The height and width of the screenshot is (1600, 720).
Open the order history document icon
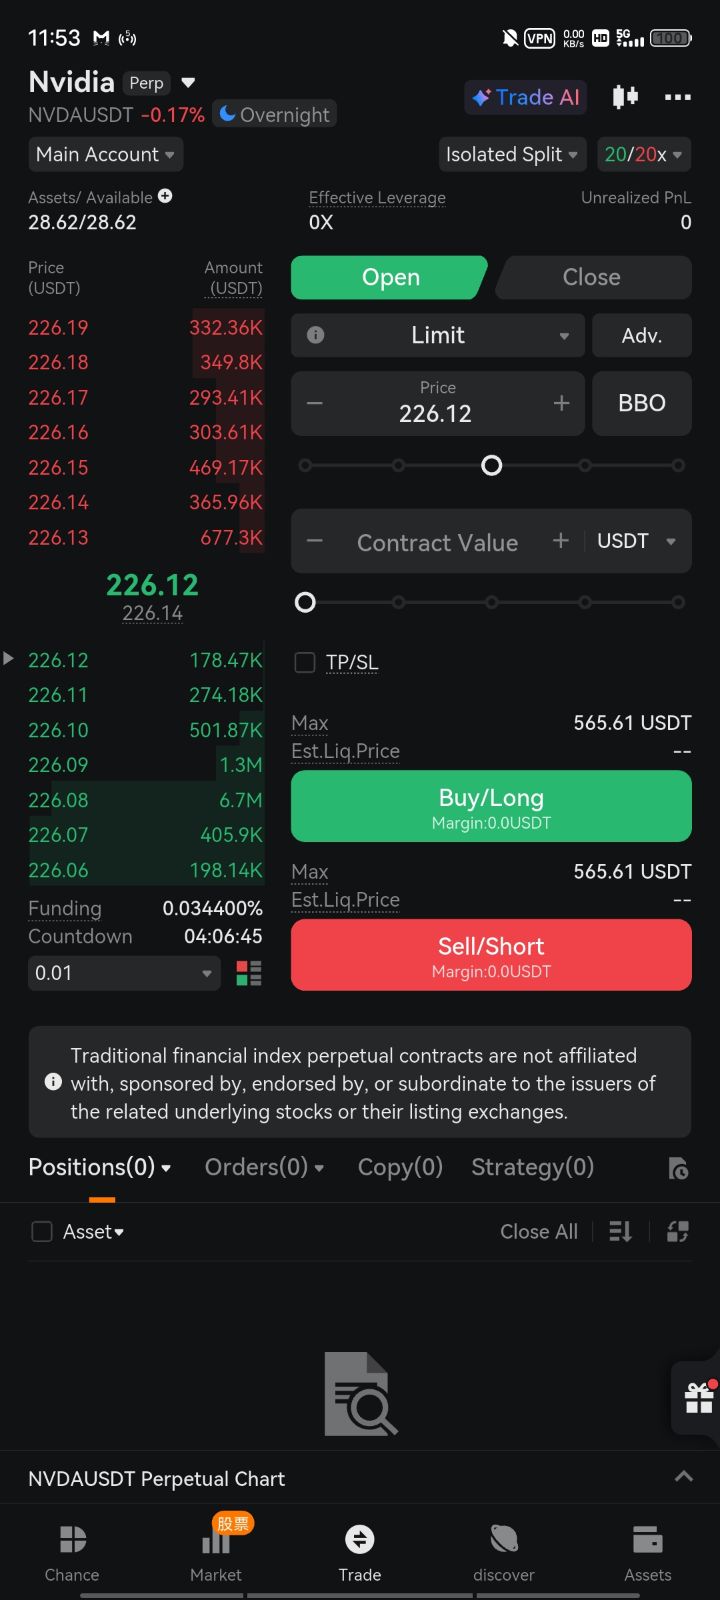coord(678,1168)
